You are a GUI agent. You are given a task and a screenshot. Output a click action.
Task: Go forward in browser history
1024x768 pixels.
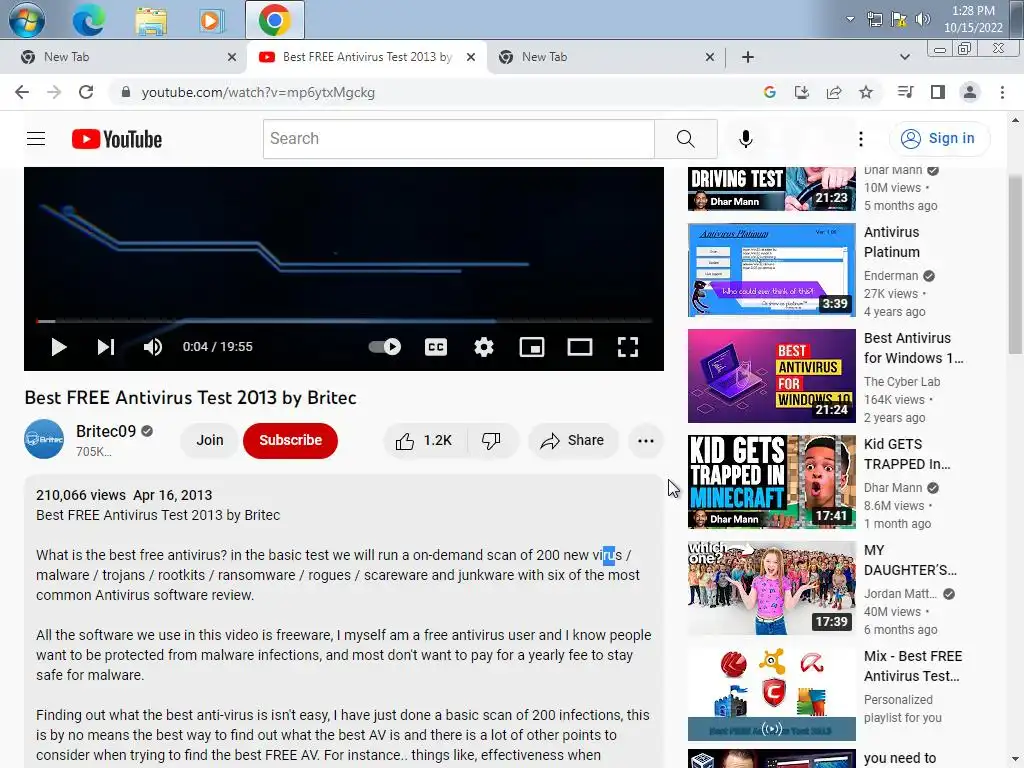[54, 92]
